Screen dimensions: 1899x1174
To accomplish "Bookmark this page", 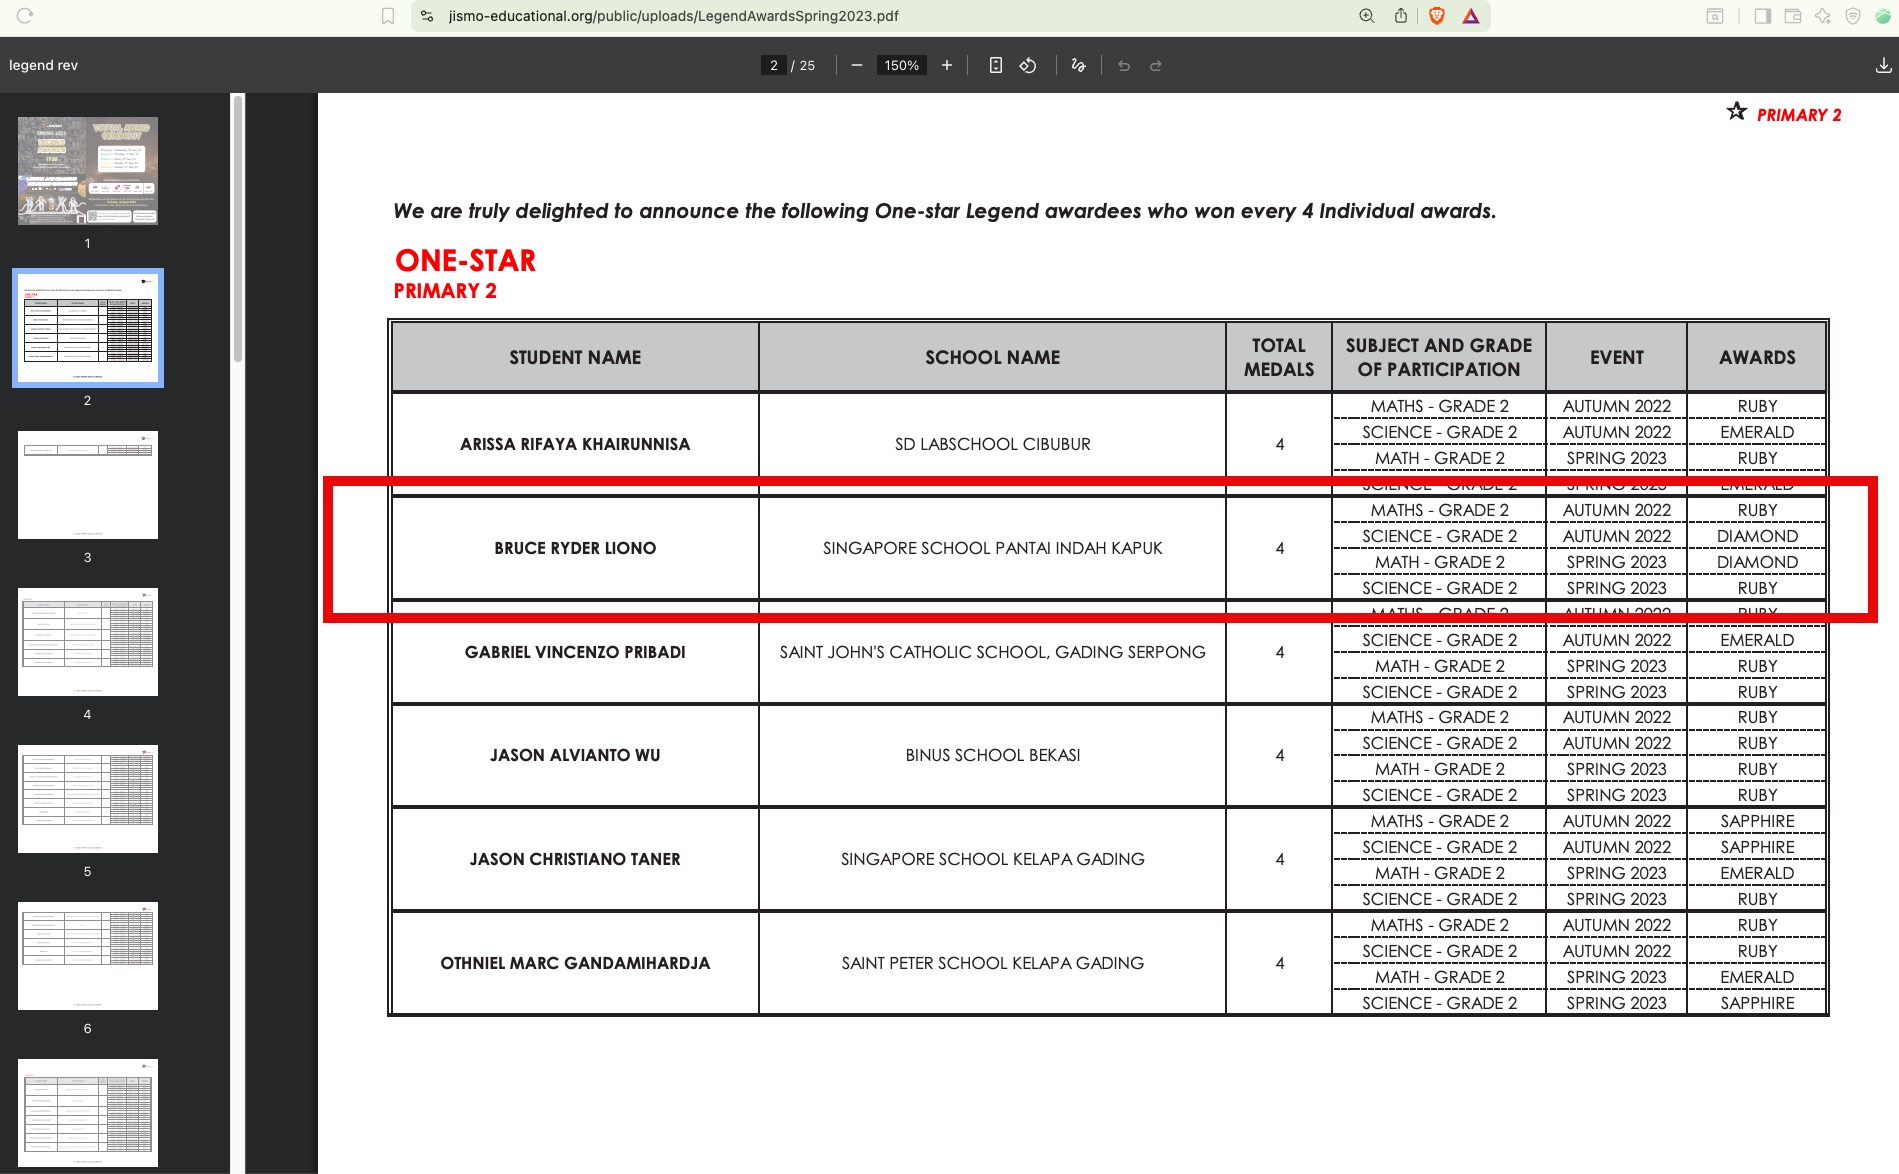I will [388, 16].
